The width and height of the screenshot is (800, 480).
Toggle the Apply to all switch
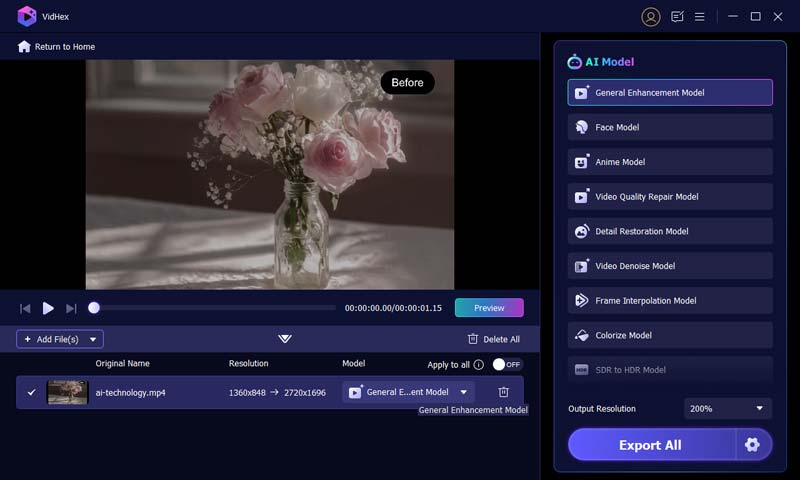click(x=508, y=364)
